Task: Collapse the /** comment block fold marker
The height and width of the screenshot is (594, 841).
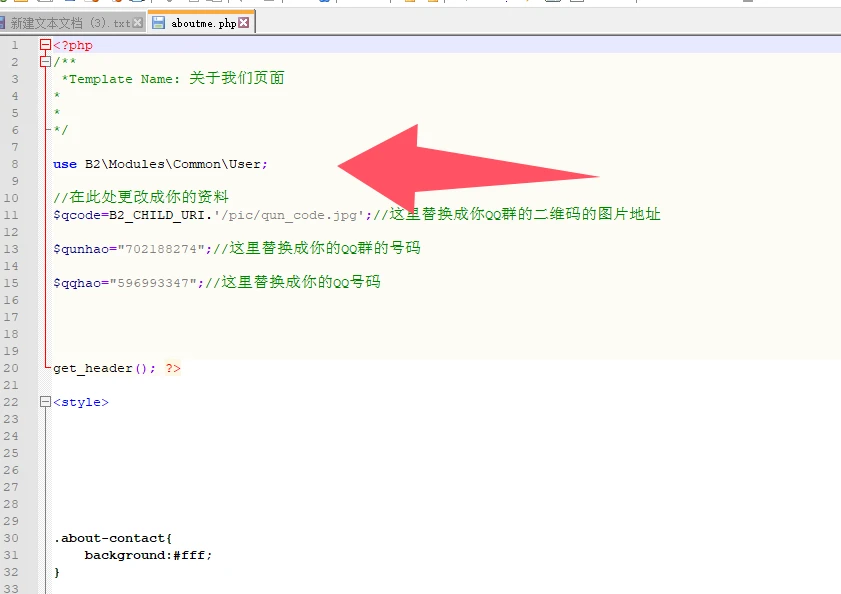Action: click(45, 62)
